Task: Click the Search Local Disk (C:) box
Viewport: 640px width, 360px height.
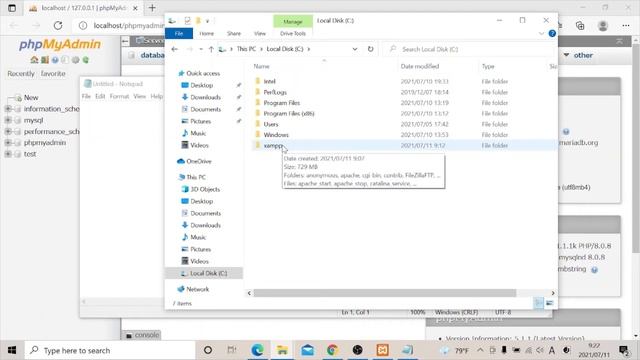Action: click(x=469, y=49)
